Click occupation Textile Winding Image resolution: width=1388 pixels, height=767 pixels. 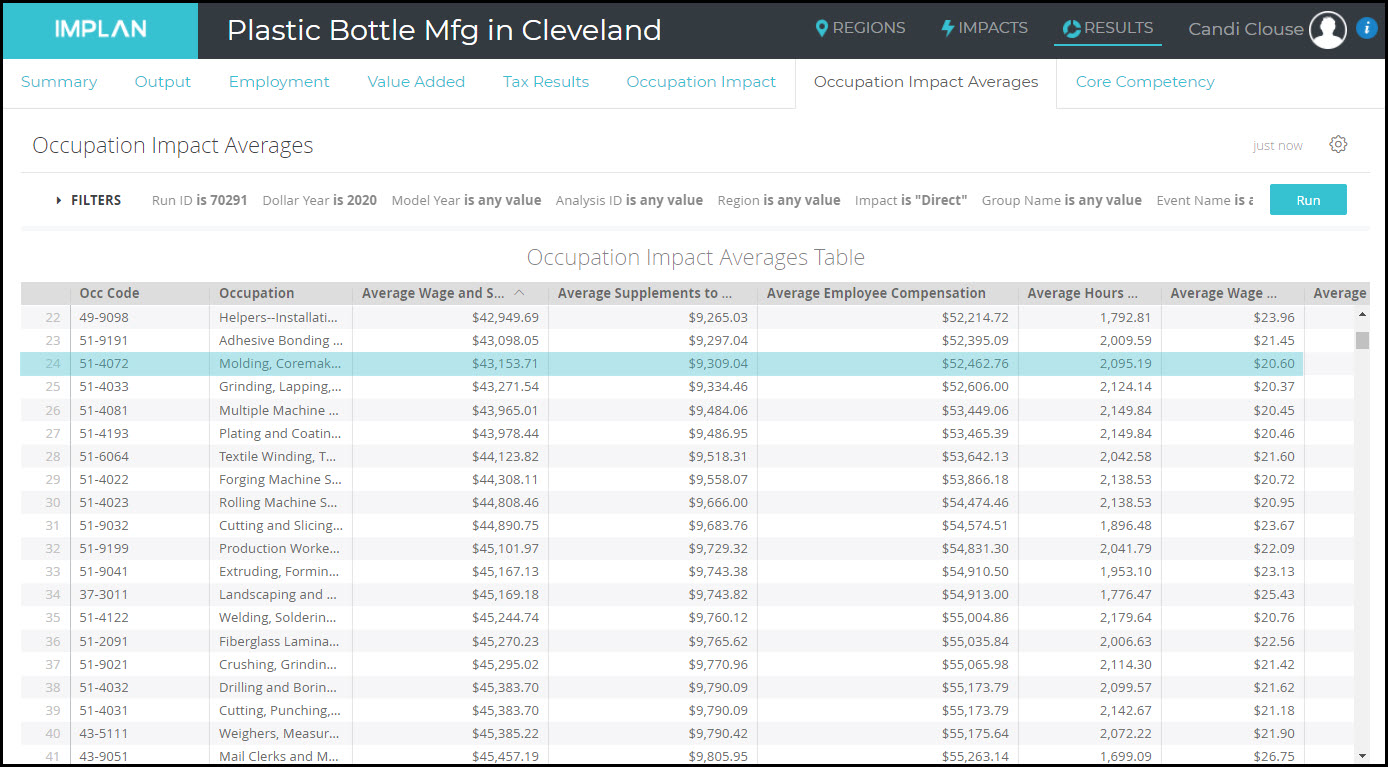[280, 456]
